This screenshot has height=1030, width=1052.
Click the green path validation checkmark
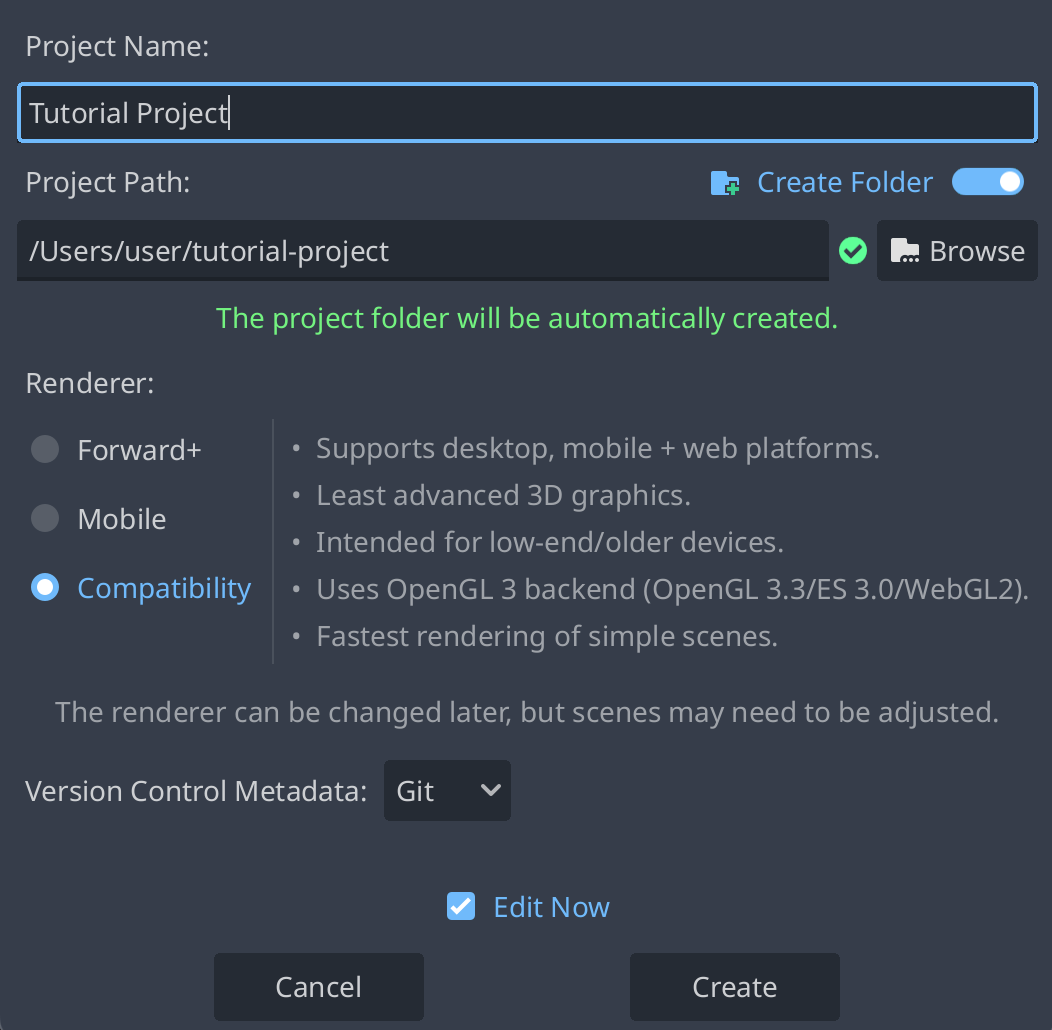(853, 250)
